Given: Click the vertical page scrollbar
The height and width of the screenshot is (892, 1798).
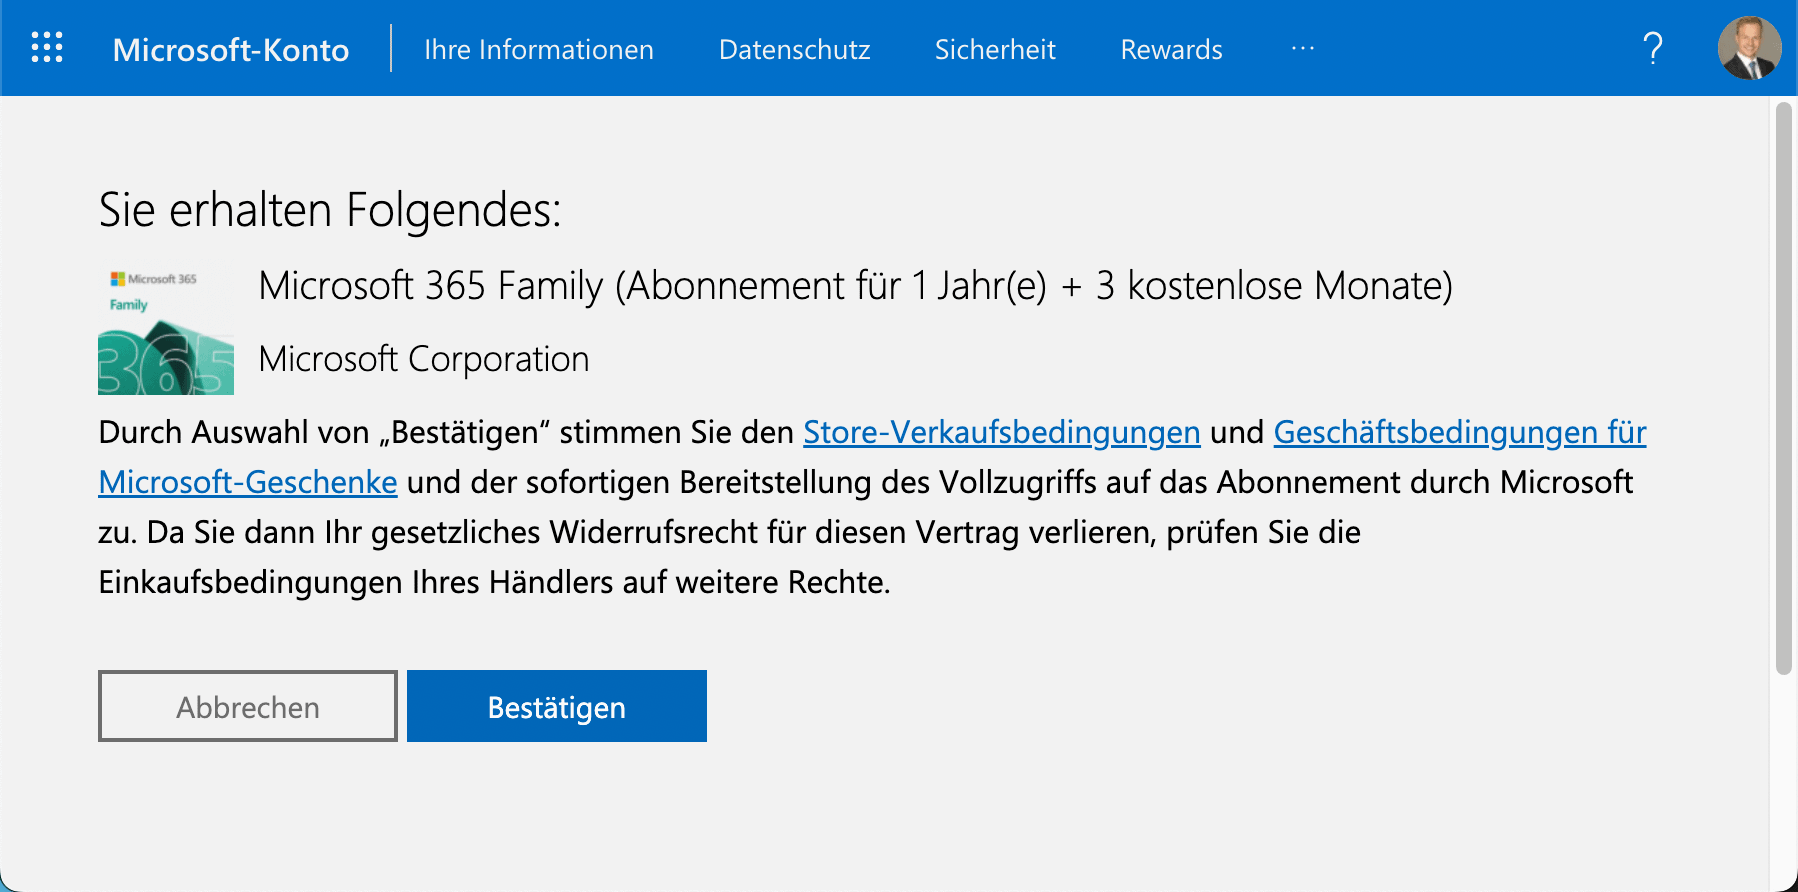Looking at the screenshot, I should 1783,388.
